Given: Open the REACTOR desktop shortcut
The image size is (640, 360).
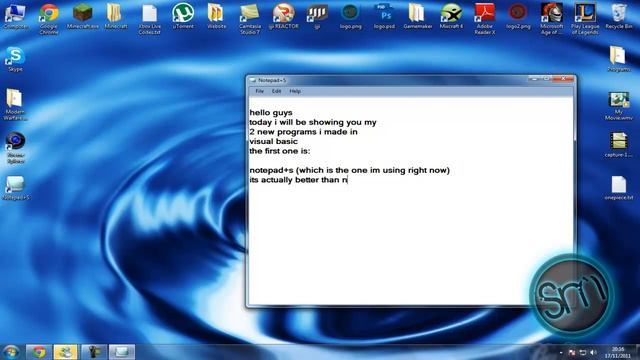Looking at the screenshot, I should [x=283, y=16].
